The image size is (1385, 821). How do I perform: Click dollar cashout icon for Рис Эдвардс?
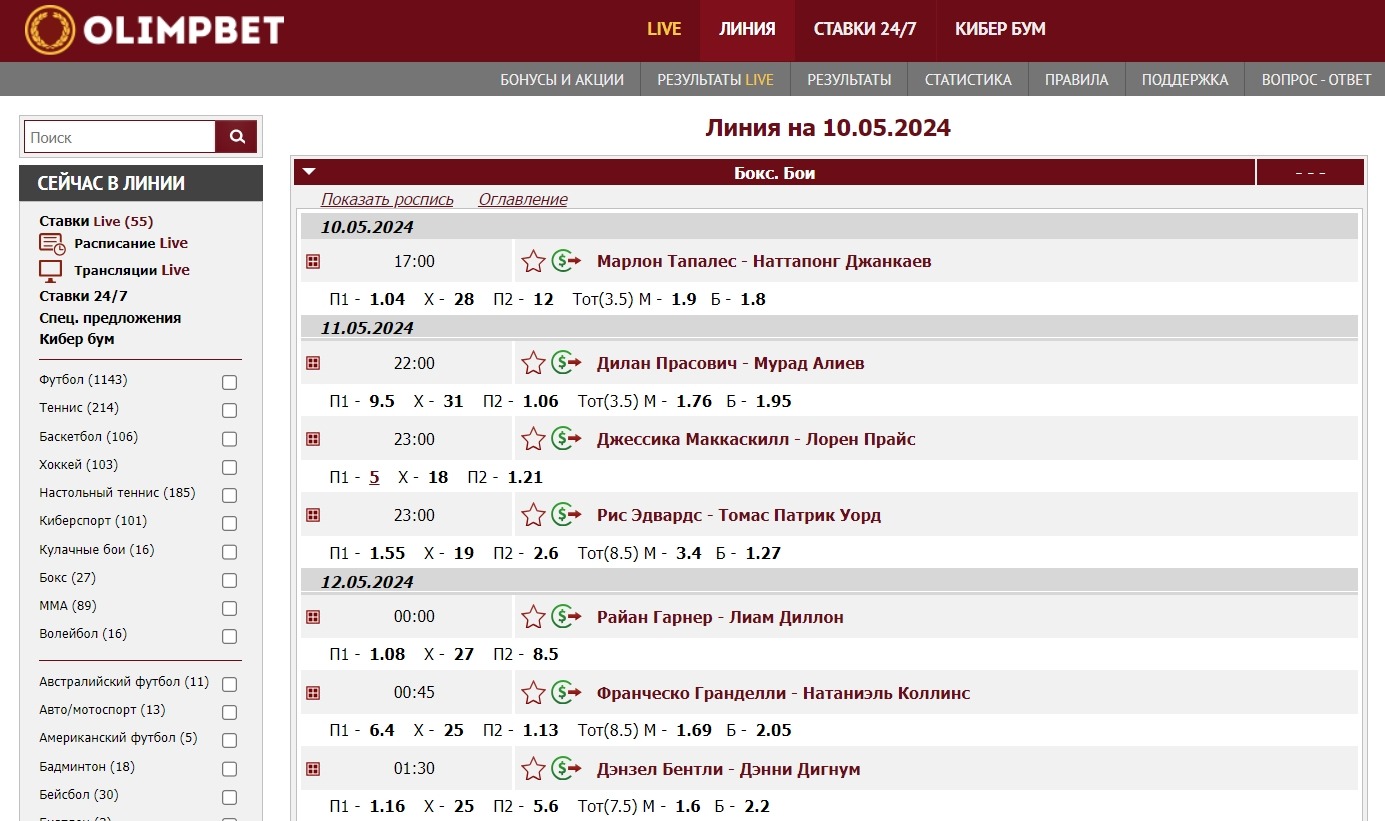[x=566, y=515]
